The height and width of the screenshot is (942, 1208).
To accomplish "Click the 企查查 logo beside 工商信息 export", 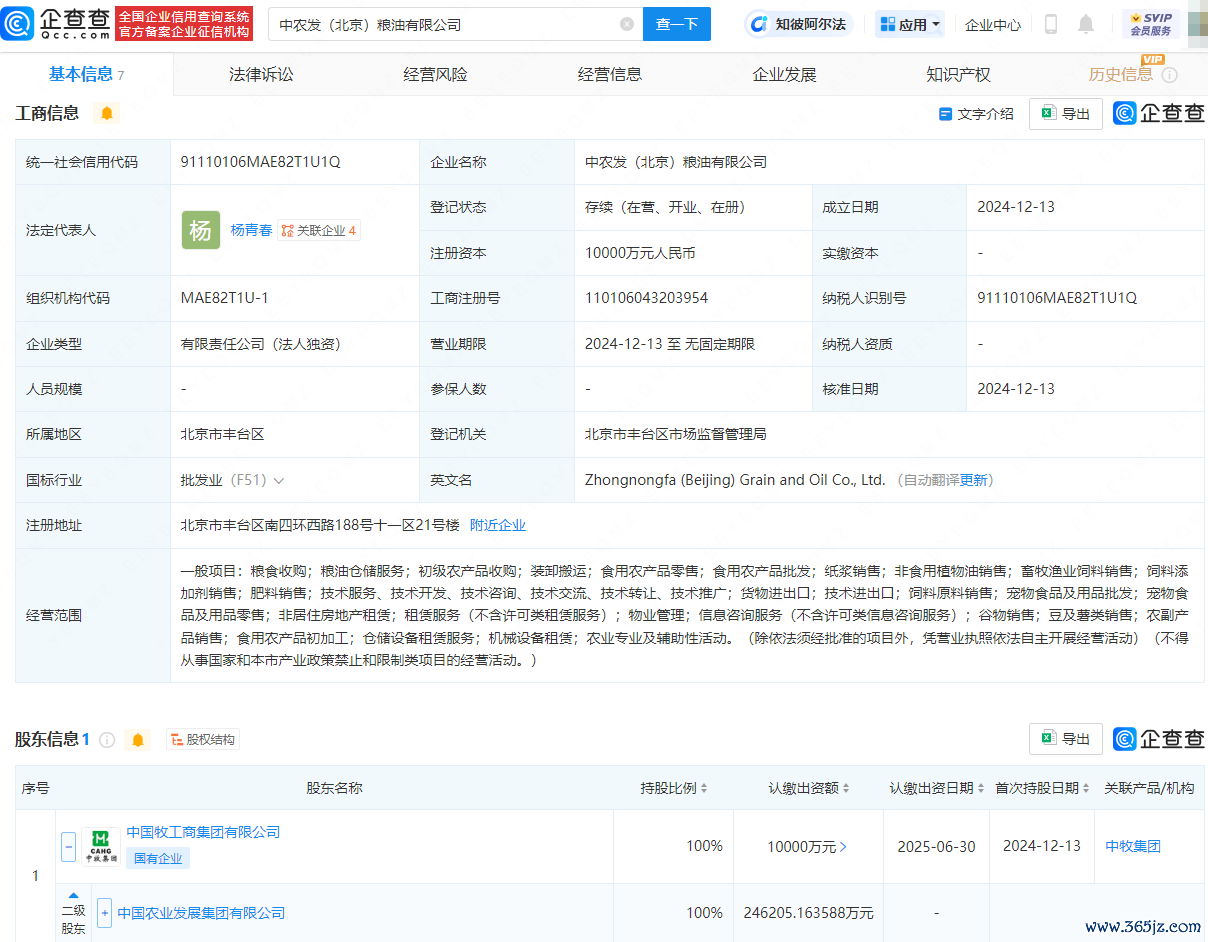I will [1159, 113].
